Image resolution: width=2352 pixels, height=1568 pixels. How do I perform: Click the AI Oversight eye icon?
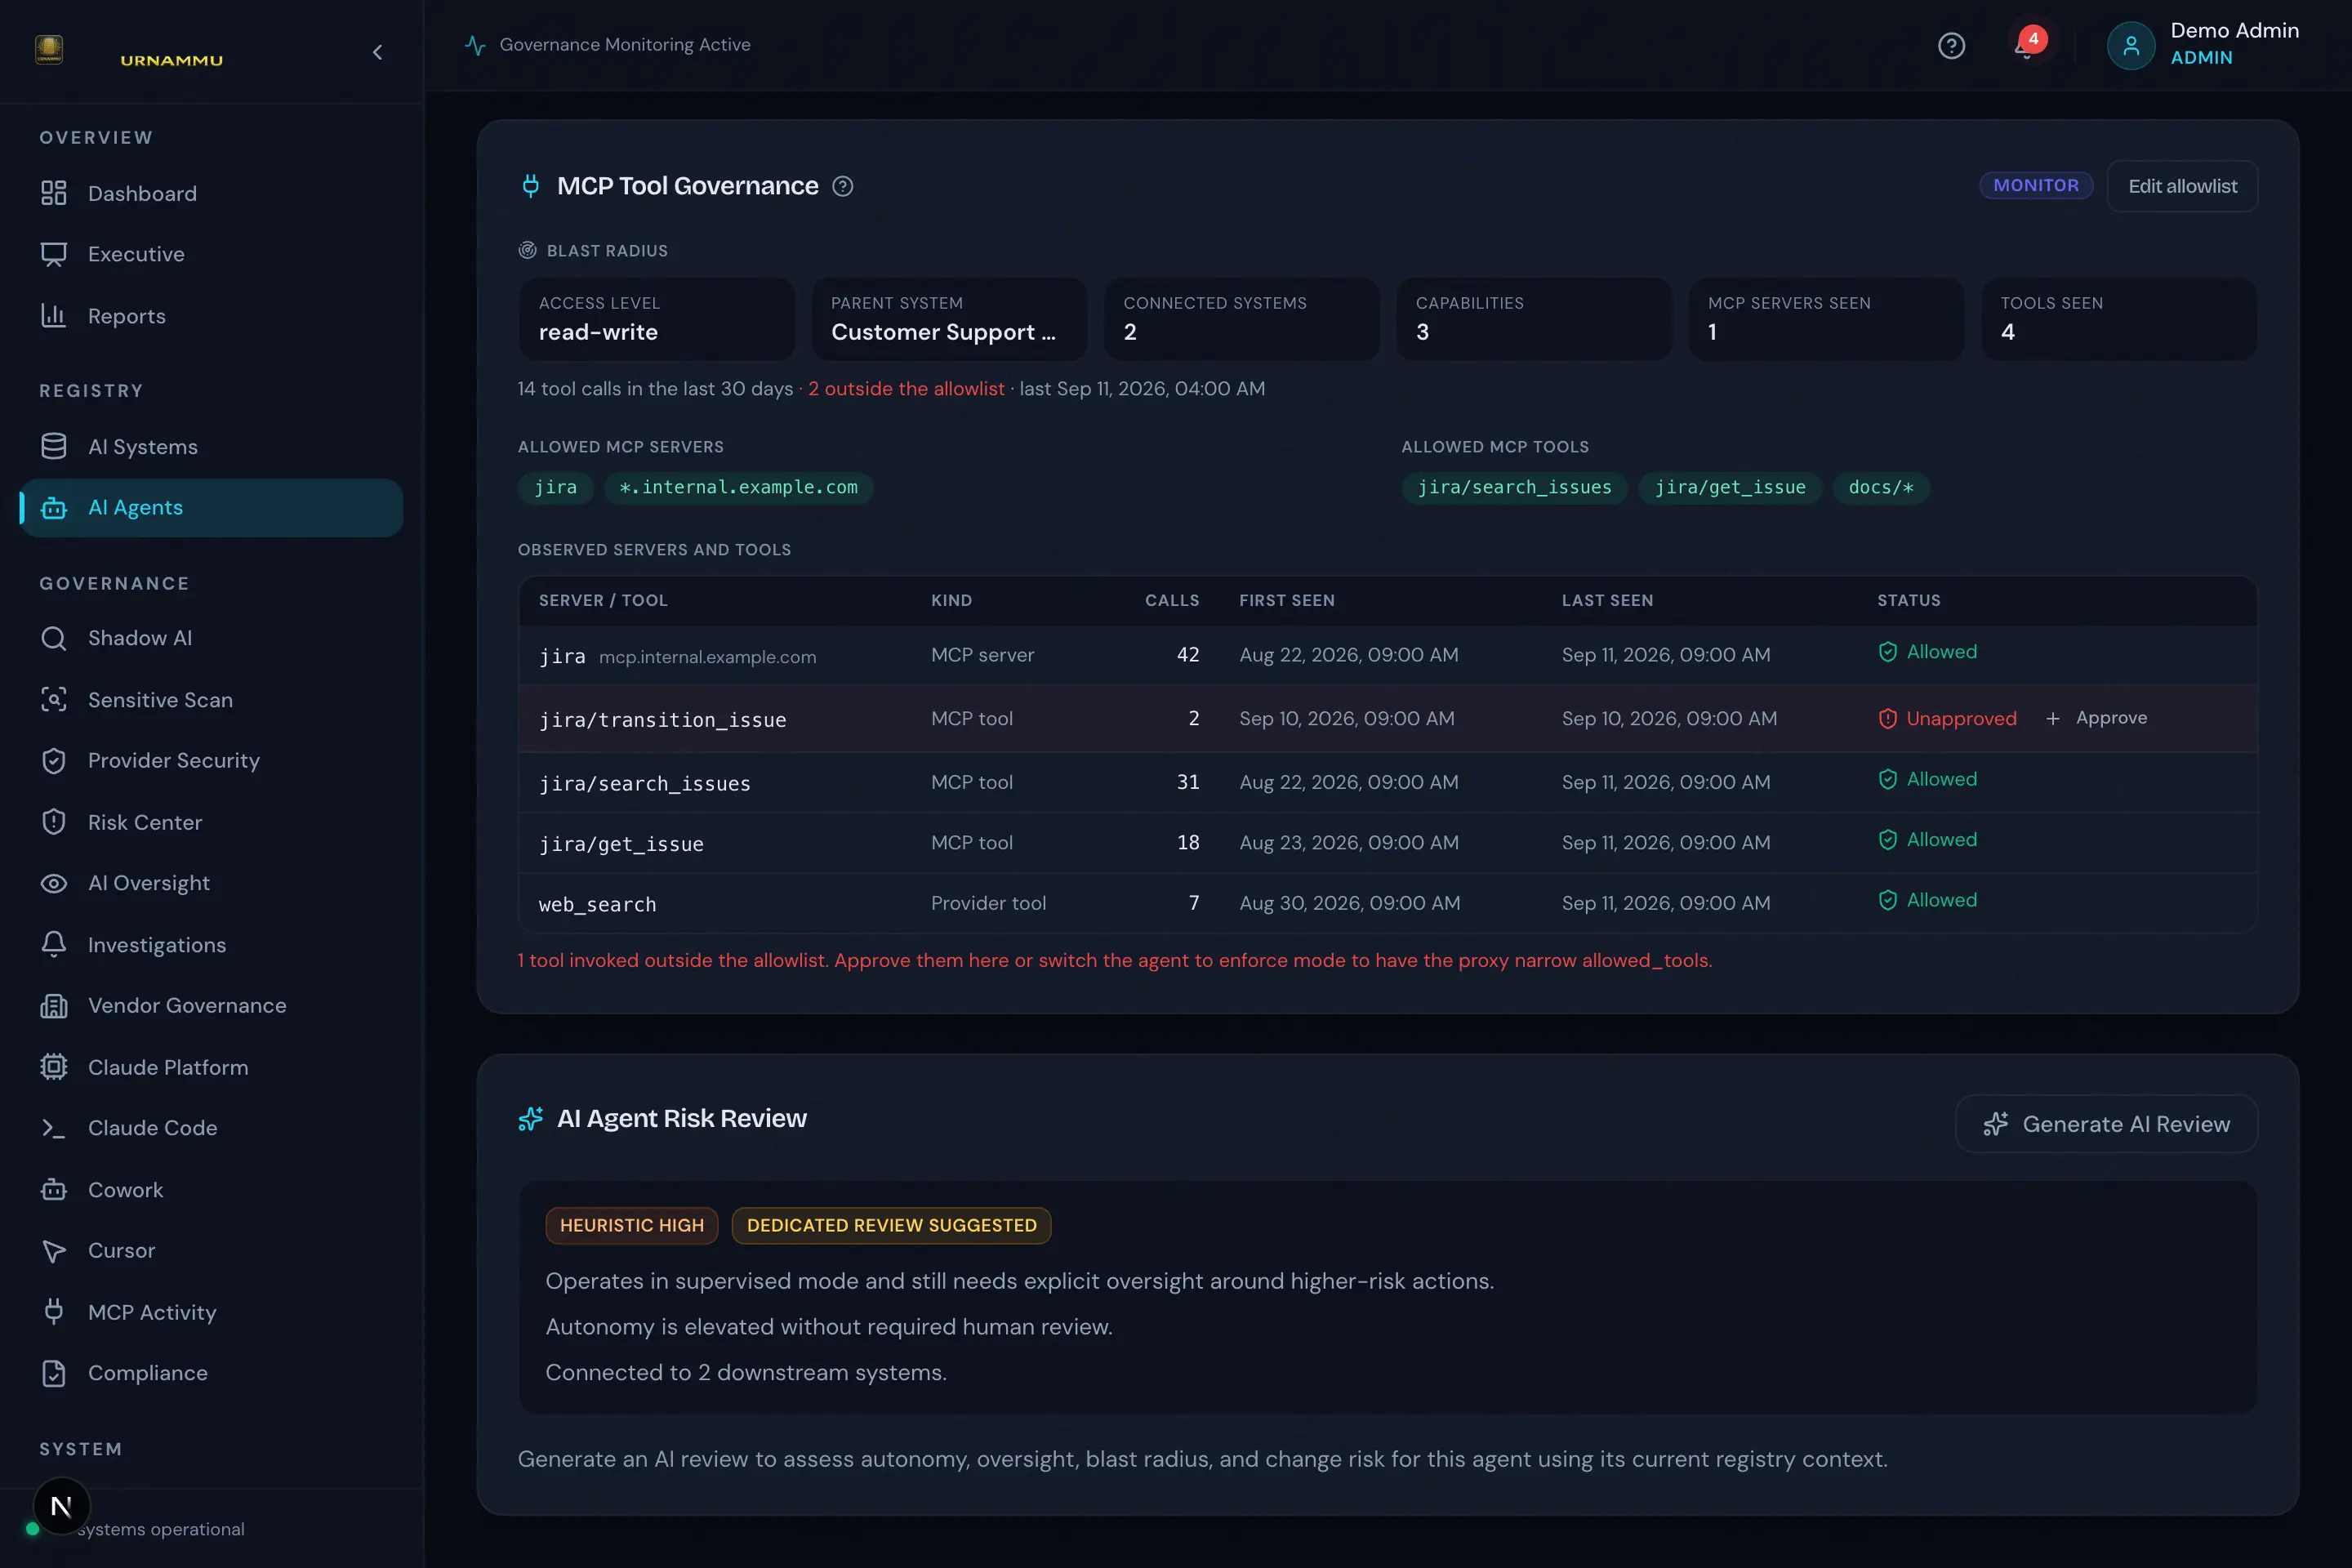coord(54,883)
